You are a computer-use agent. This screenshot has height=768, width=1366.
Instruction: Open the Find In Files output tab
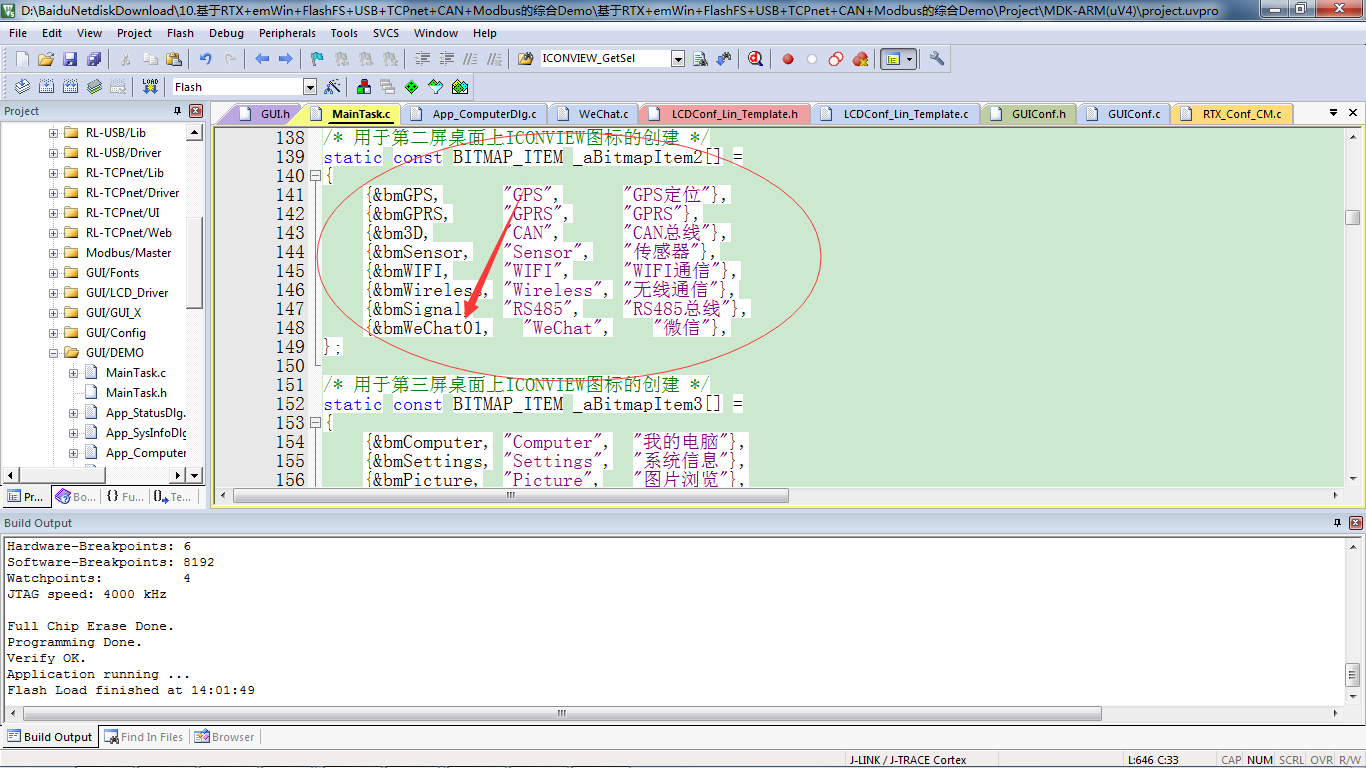[x=142, y=737]
